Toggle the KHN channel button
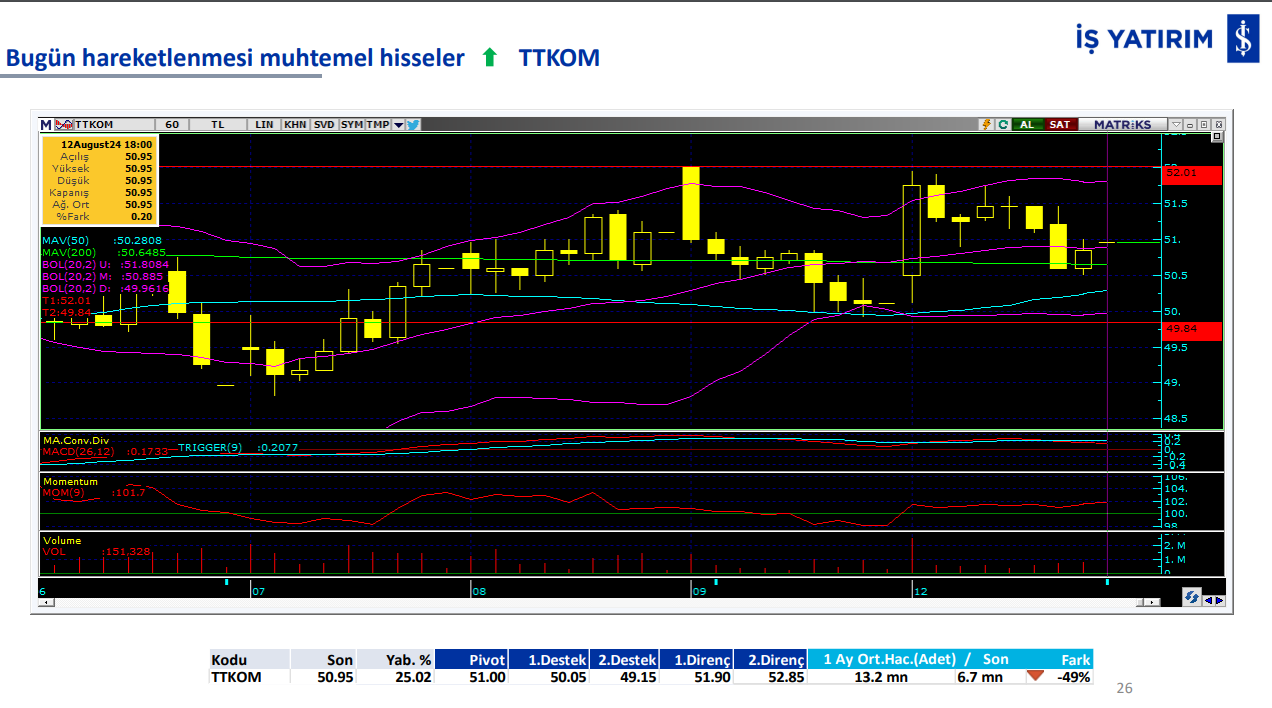 tap(295, 125)
